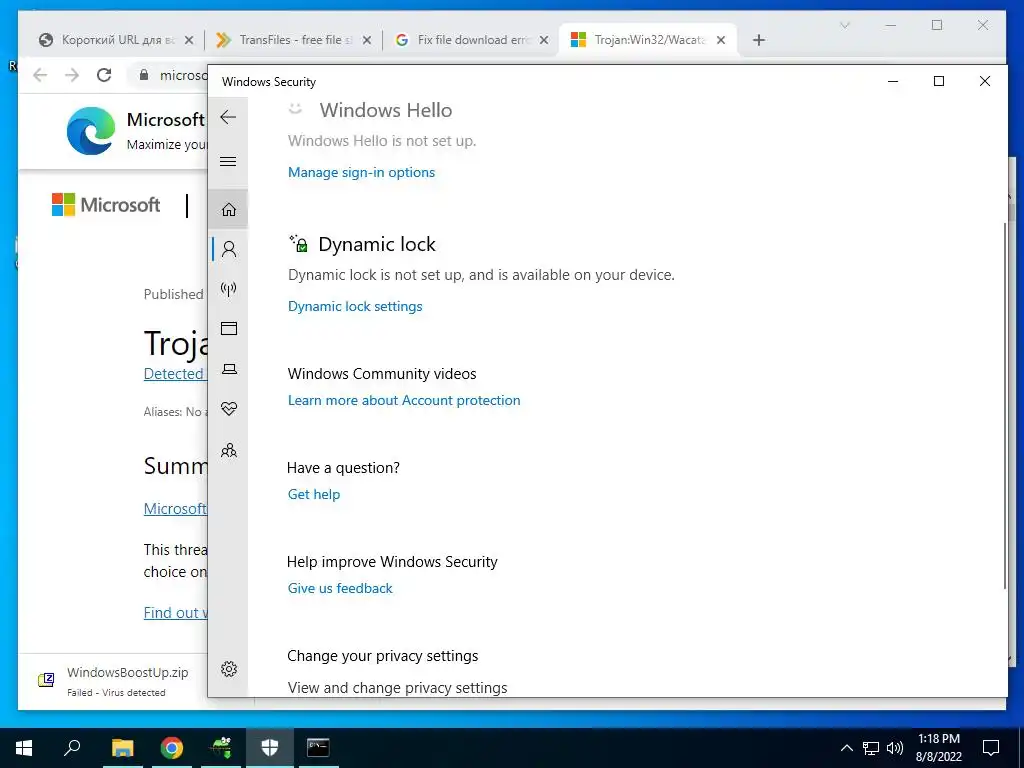
Task: Click the Microsoft link under Summary
Action: (x=175, y=508)
